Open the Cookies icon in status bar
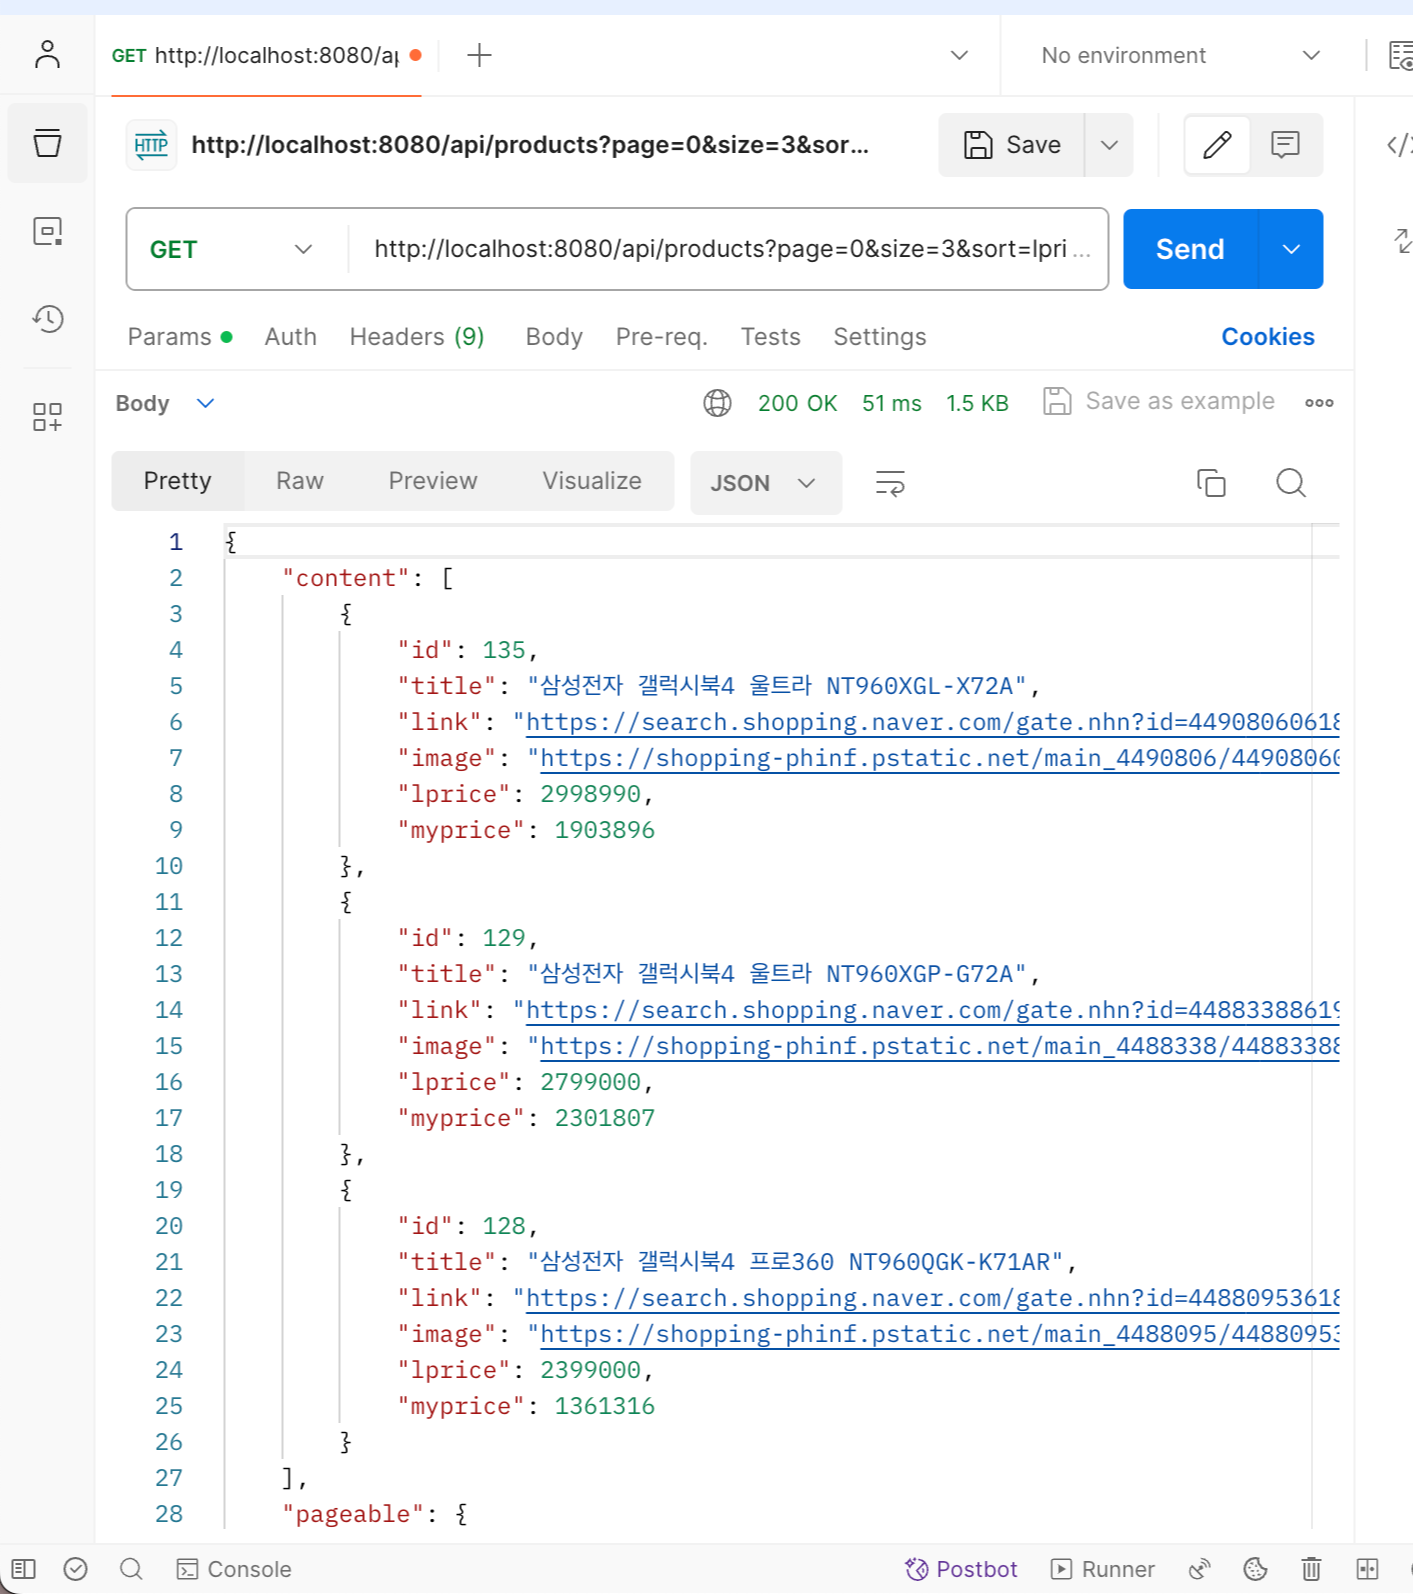Viewport: 1413px width, 1594px height. click(1255, 1569)
